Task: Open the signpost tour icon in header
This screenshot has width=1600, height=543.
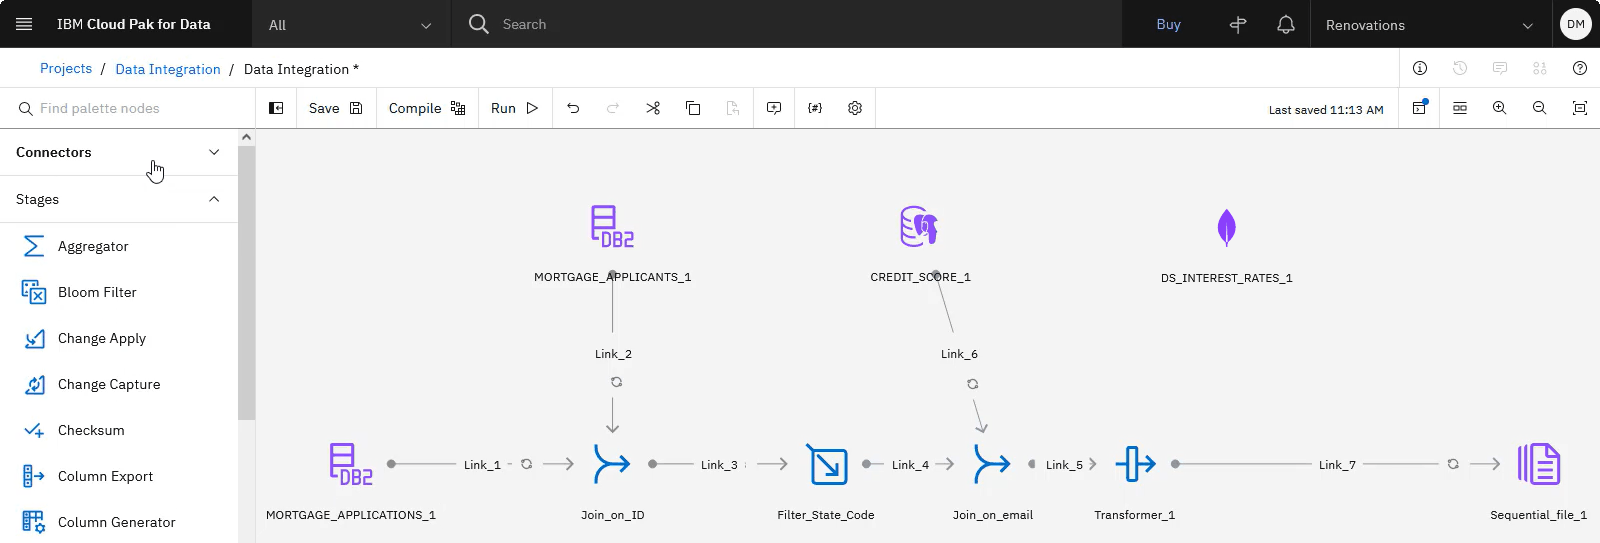Action: click(x=1238, y=24)
